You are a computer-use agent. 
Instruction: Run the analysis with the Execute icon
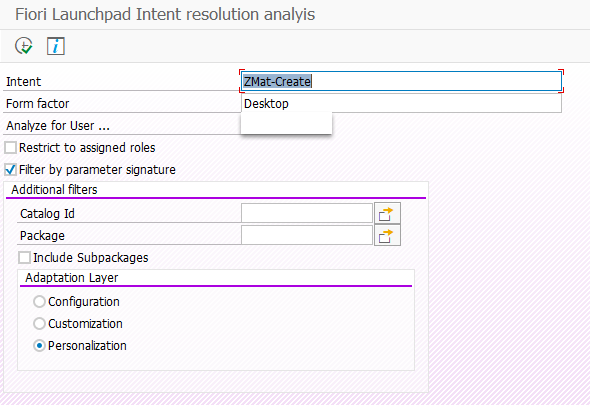coord(24,46)
